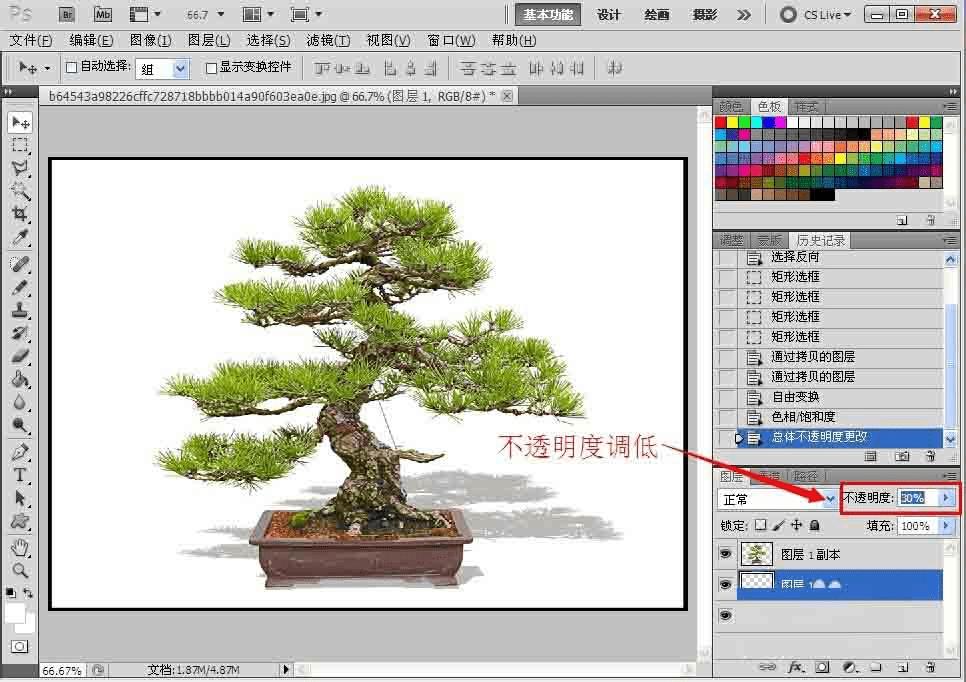Select the Paint Bucket tool
This screenshot has height=682, width=966.
point(20,380)
